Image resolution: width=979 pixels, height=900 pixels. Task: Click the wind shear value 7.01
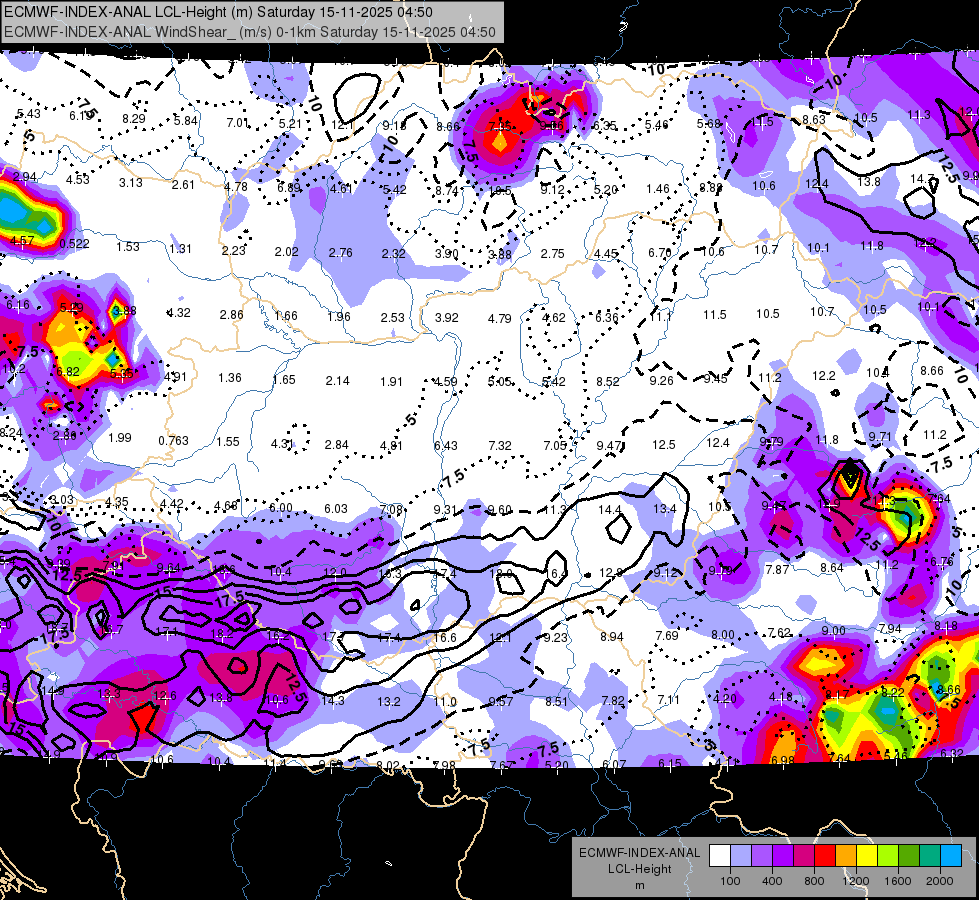tap(237, 122)
